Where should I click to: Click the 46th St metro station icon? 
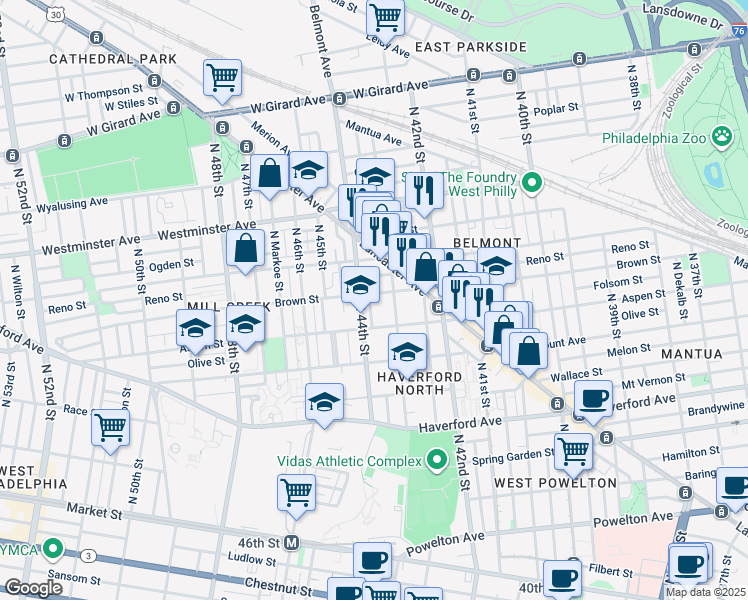pos(291,543)
